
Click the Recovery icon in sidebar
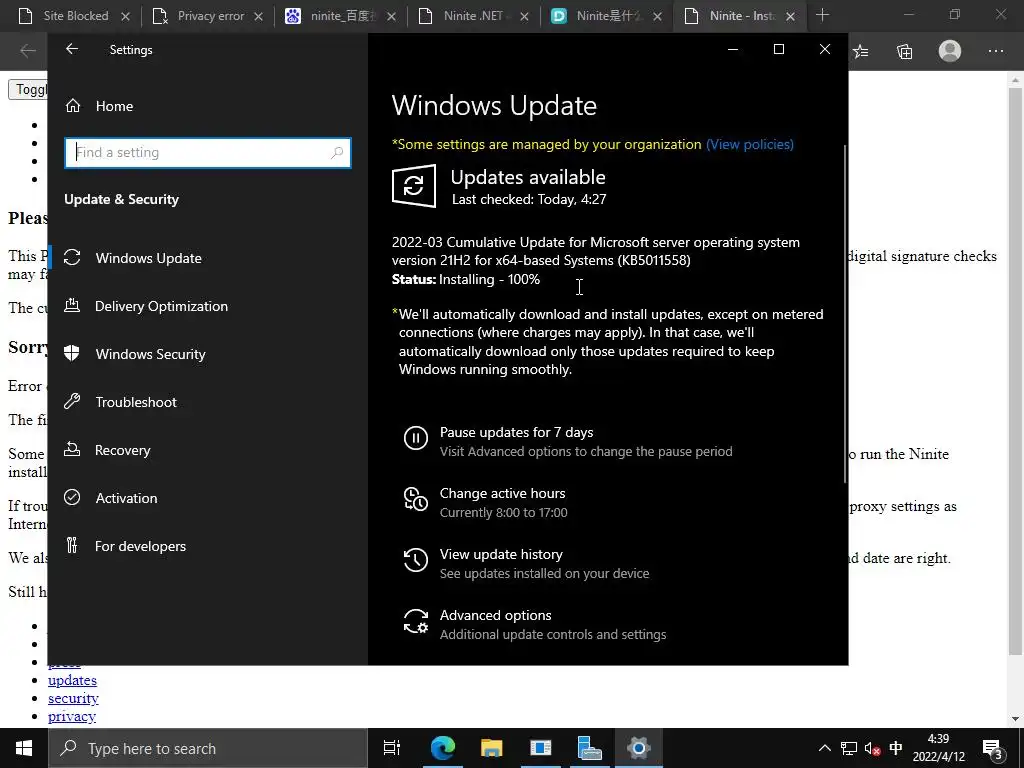[72, 449]
